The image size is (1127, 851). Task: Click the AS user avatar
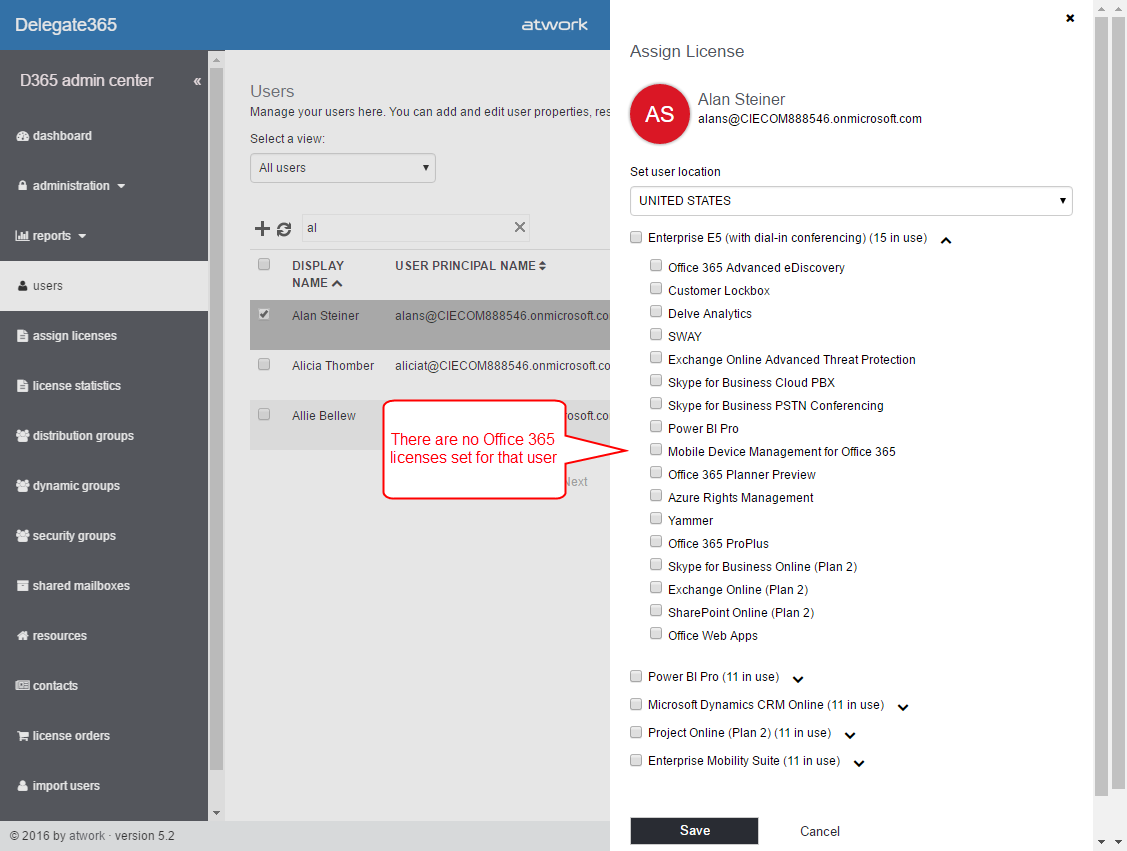click(660, 114)
